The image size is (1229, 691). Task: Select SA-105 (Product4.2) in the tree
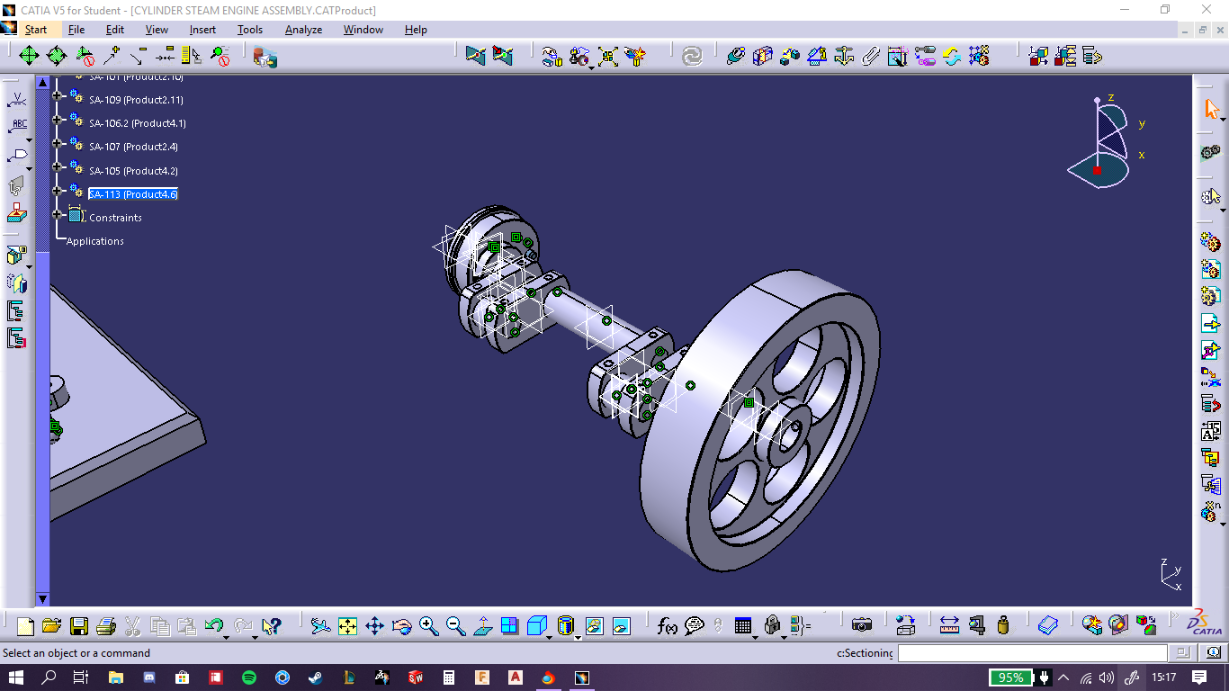(133, 171)
